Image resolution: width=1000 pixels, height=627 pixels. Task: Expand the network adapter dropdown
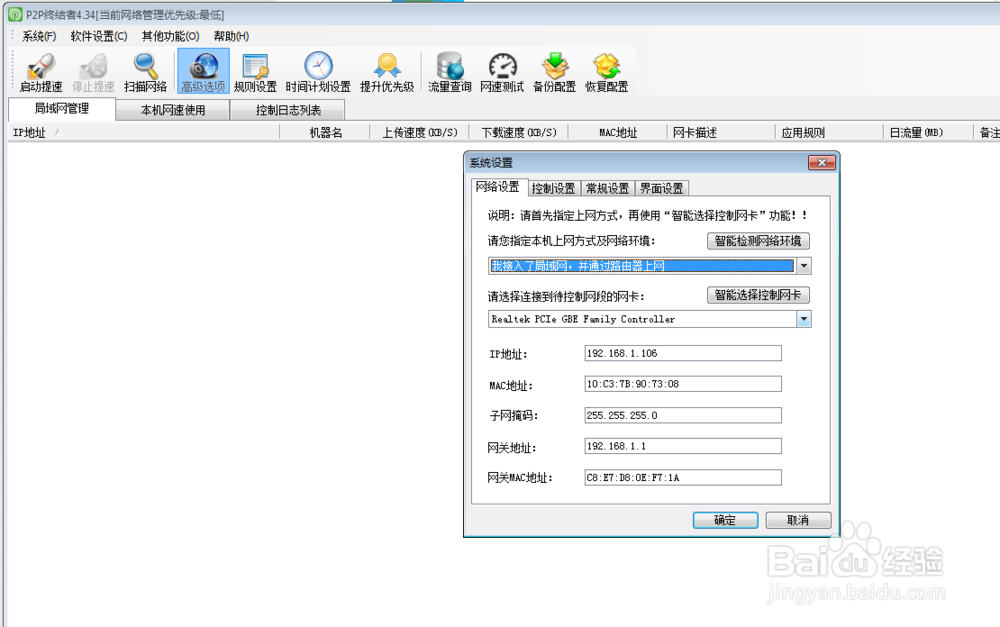[803, 318]
